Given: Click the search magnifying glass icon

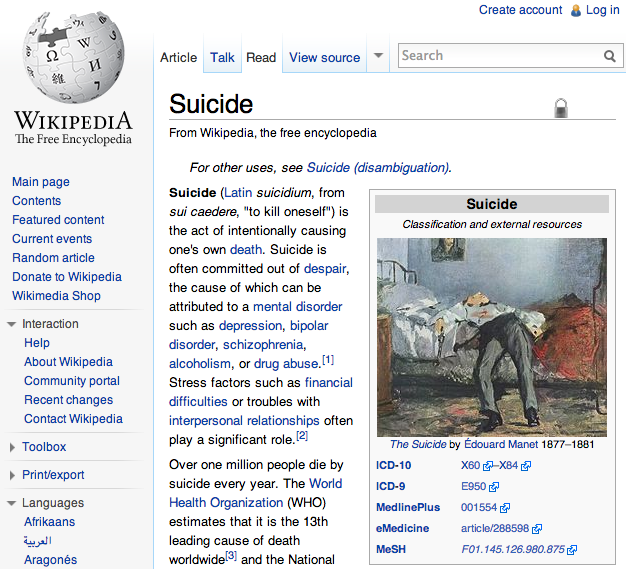Looking at the screenshot, I should [610, 57].
